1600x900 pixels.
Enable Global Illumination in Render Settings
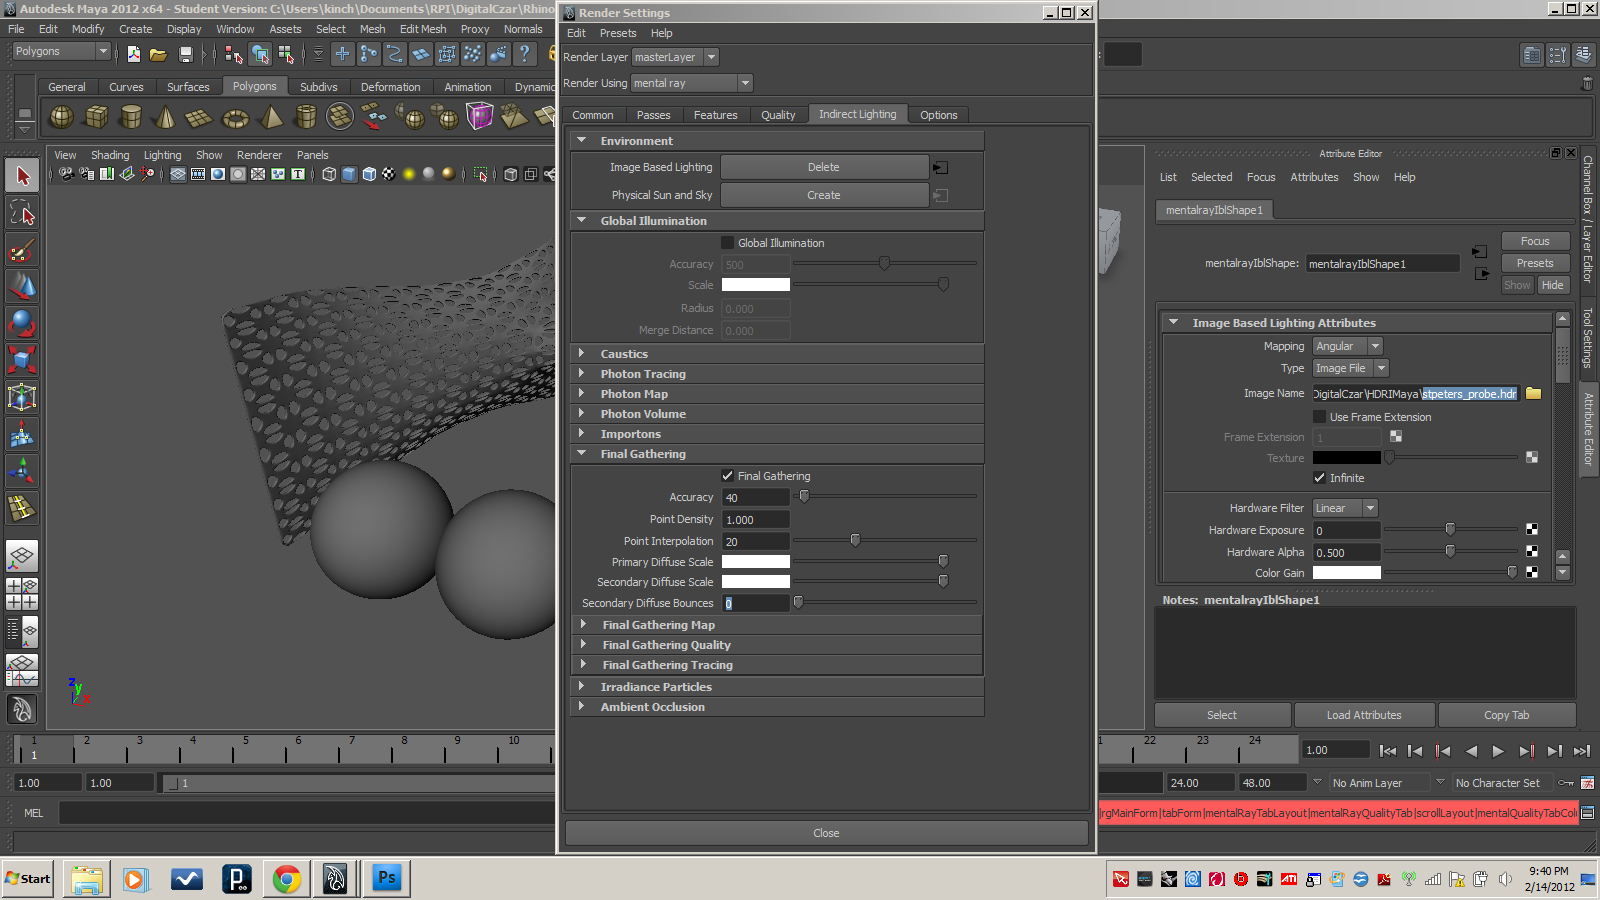[728, 242]
